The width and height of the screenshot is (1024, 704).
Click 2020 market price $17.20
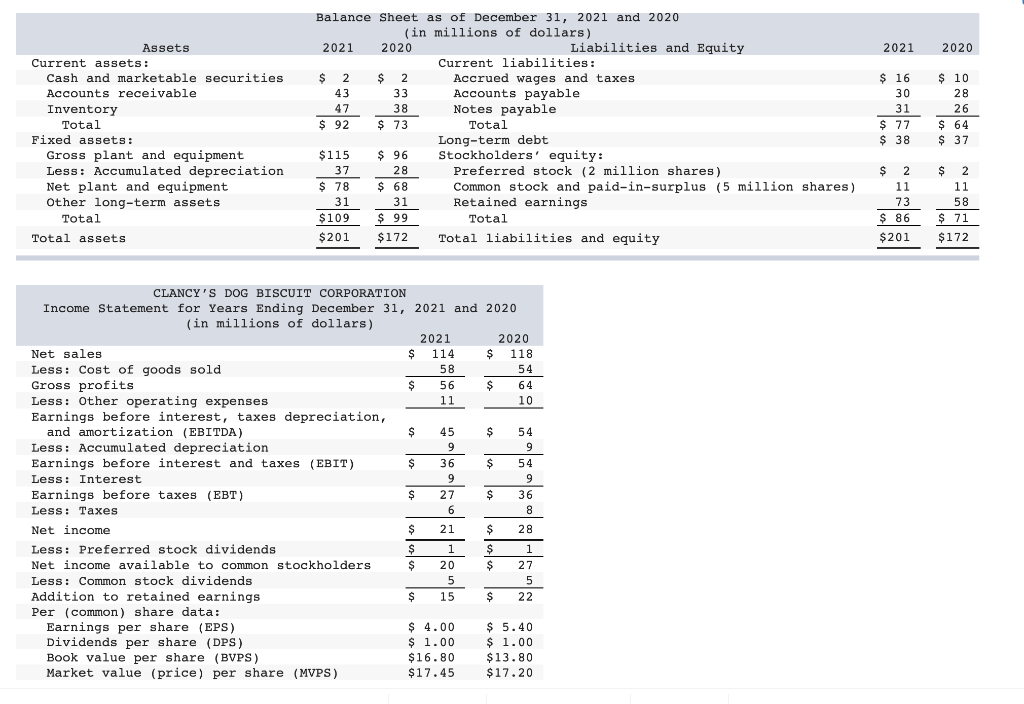pos(510,673)
